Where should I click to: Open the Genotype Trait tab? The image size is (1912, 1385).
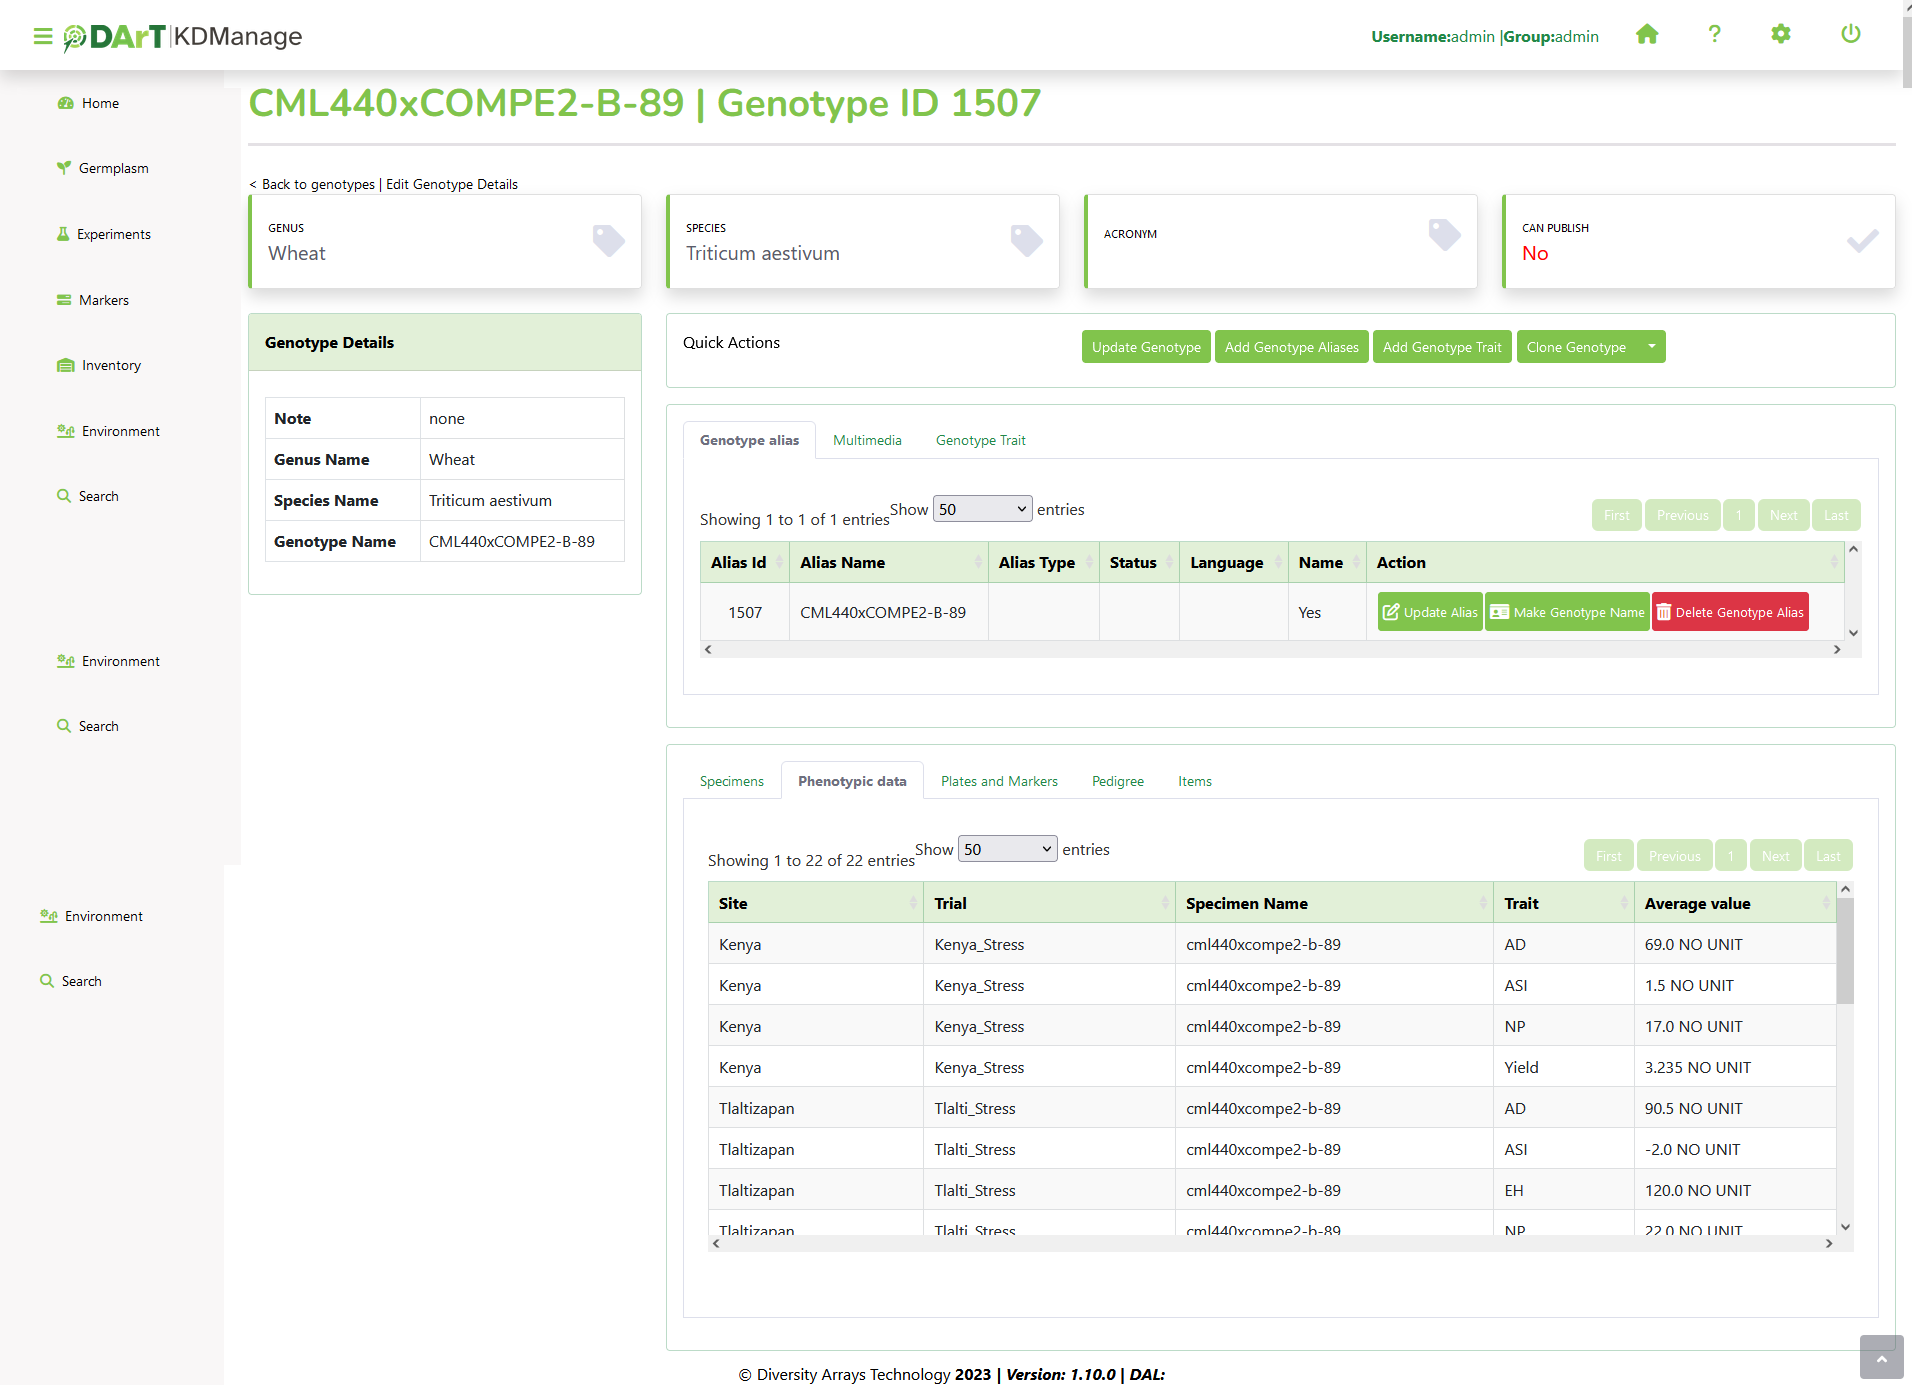tap(980, 440)
